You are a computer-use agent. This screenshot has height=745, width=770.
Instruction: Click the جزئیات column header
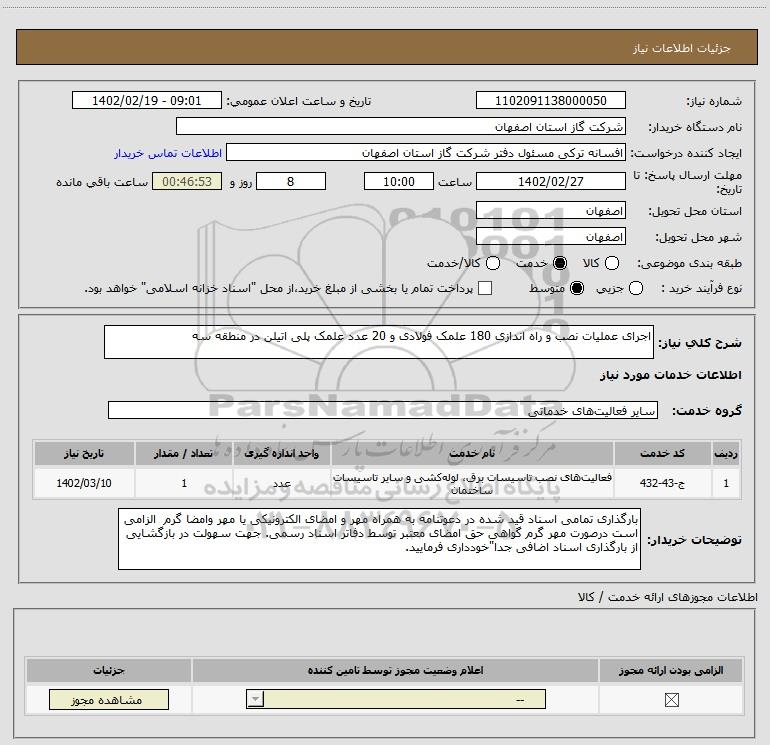pos(109,670)
